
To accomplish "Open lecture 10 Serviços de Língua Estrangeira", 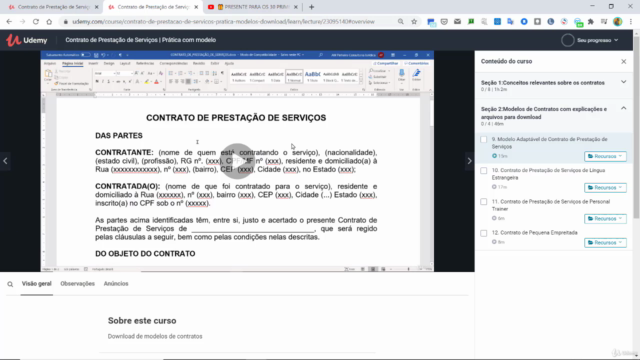I will 548,174.
